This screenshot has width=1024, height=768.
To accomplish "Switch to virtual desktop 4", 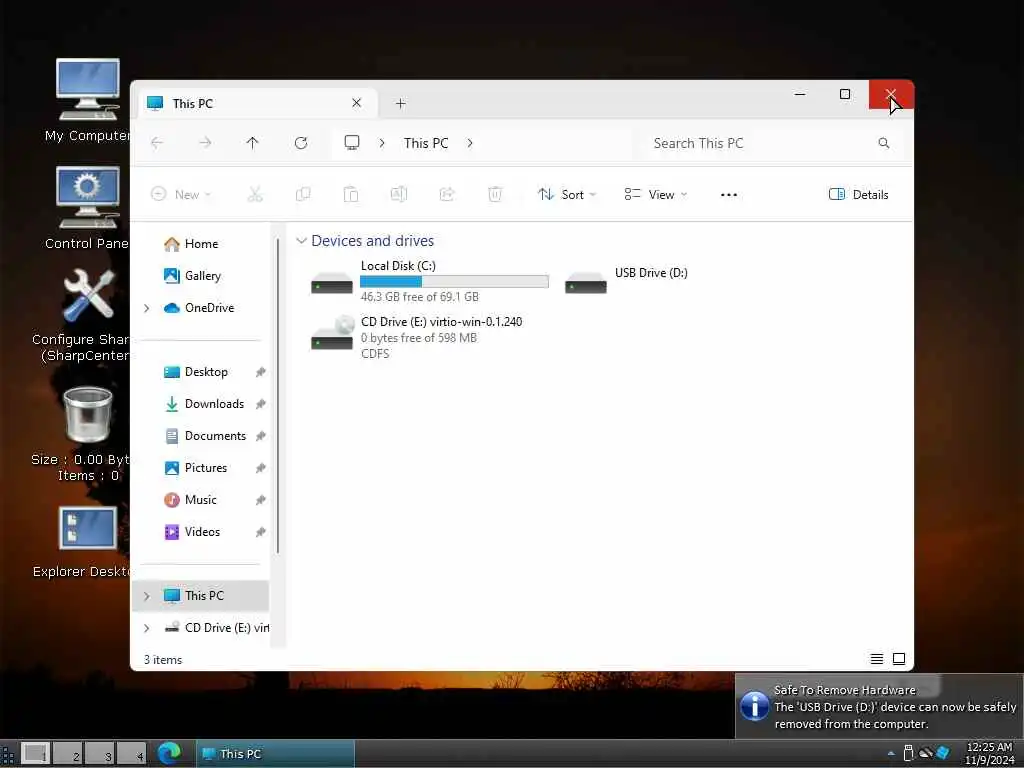I will tap(131, 754).
